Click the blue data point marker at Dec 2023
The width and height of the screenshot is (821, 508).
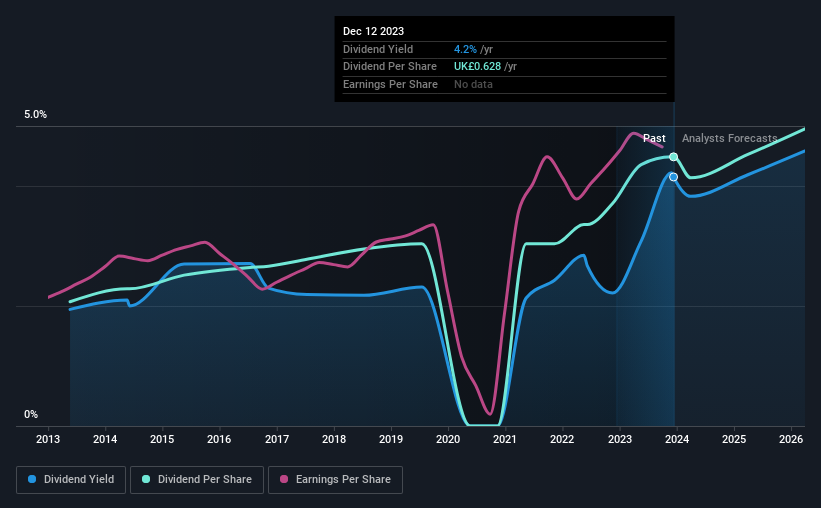674,177
